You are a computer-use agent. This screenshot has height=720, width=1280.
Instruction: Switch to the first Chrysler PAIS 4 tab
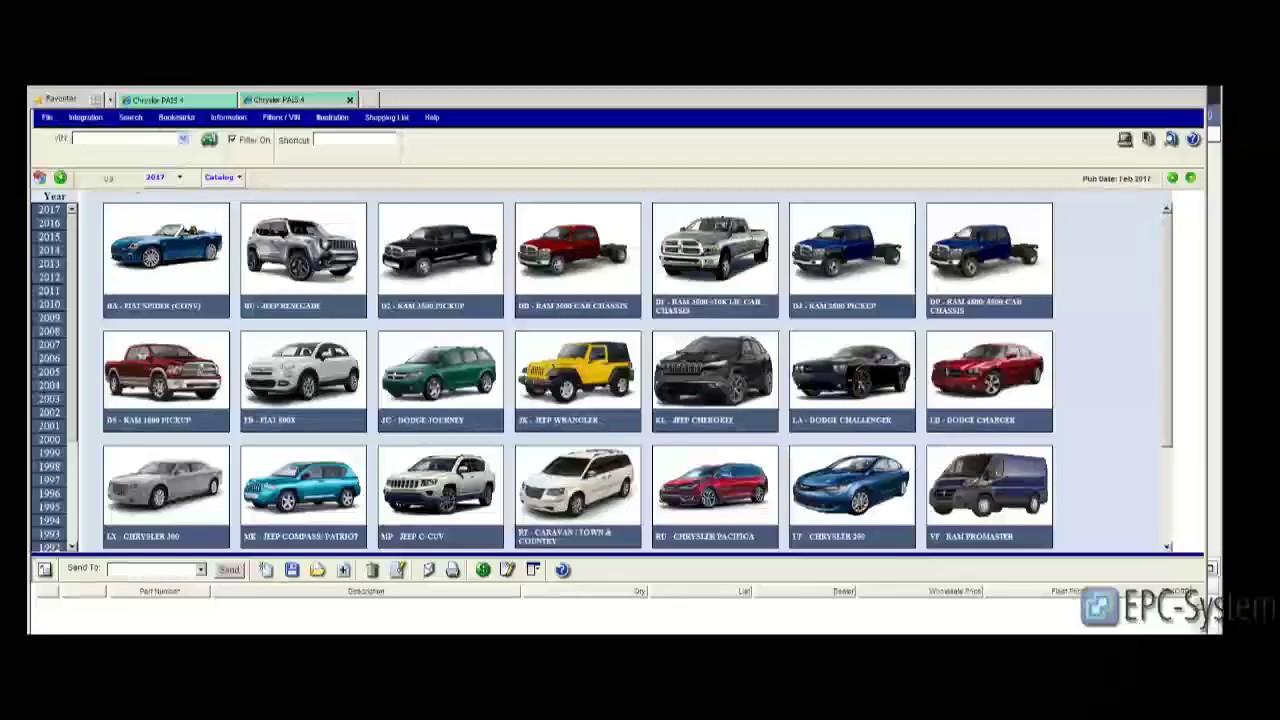pyautogui.click(x=177, y=100)
